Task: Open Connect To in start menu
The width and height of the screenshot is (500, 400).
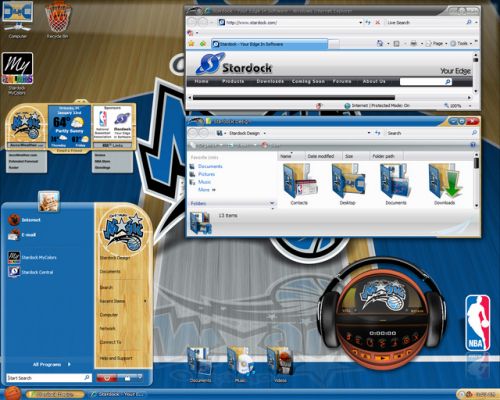Action: point(110,342)
